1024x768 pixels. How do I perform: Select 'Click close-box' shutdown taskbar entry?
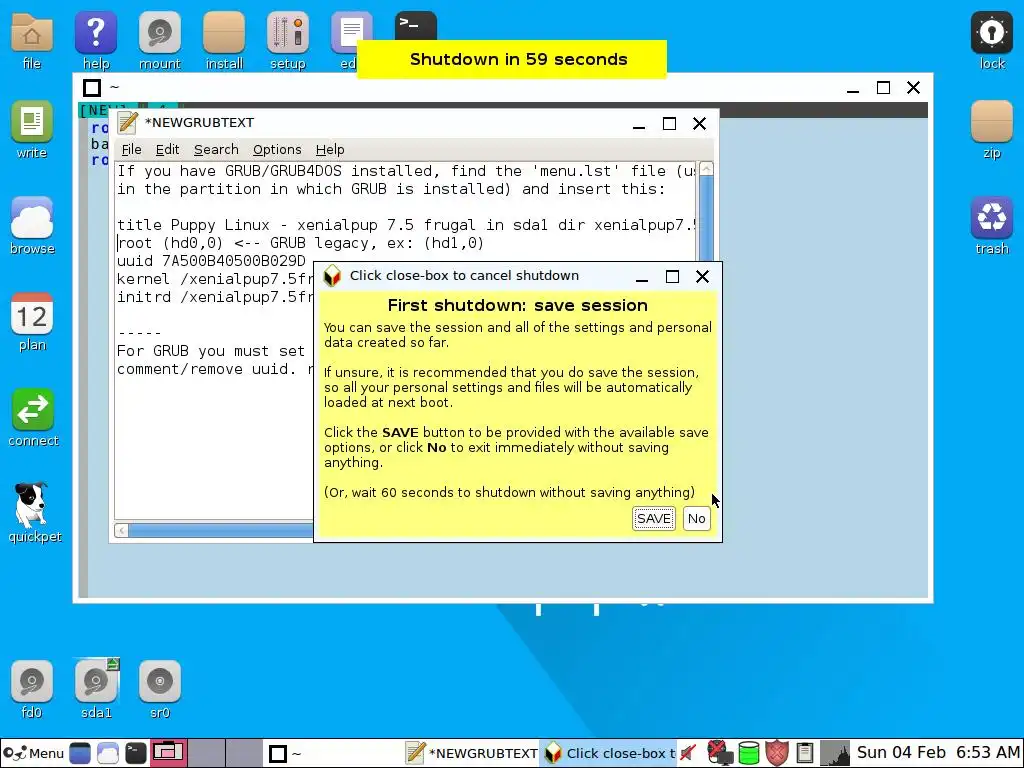click(x=609, y=754)
